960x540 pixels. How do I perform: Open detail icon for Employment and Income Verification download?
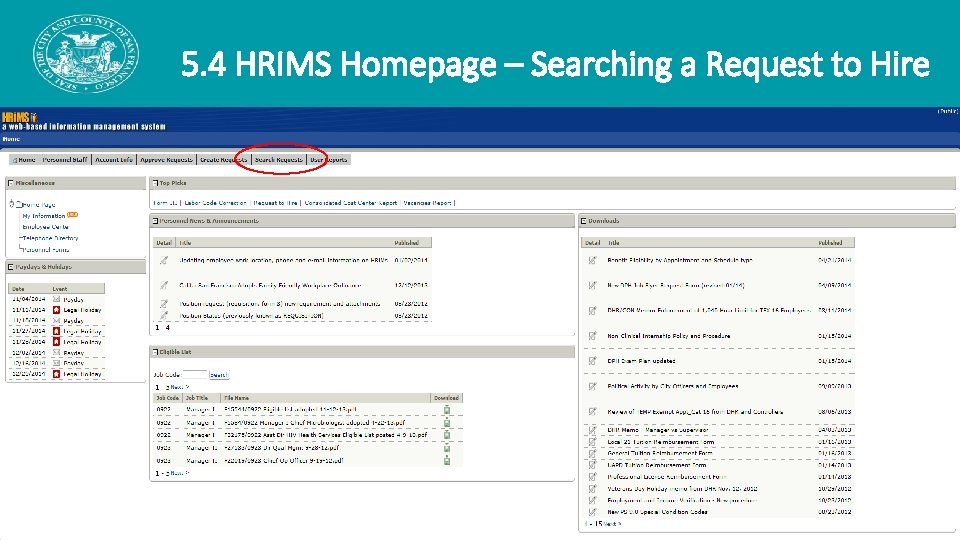point(592,500)
